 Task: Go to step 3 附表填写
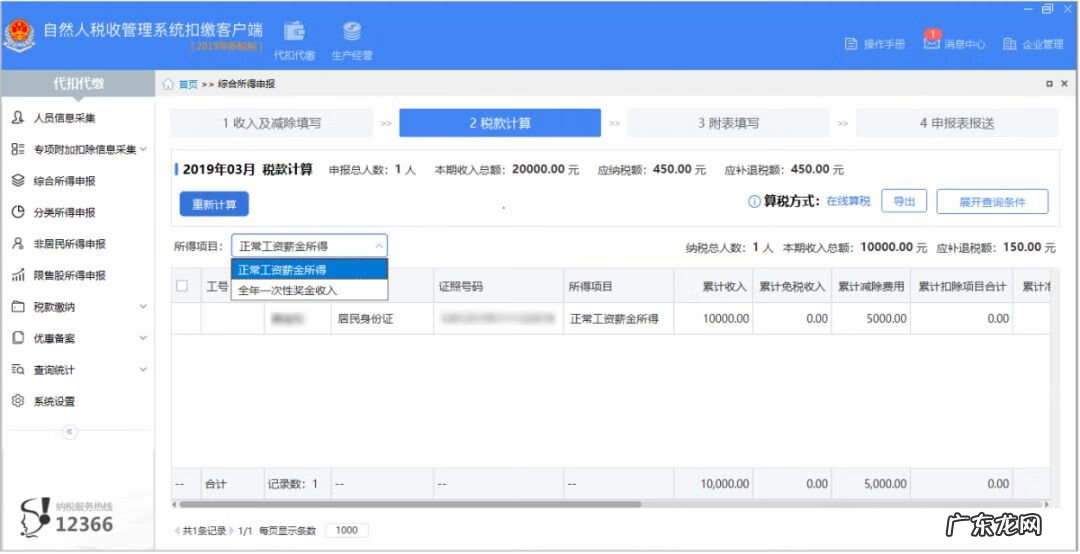[x=728, y=123]
